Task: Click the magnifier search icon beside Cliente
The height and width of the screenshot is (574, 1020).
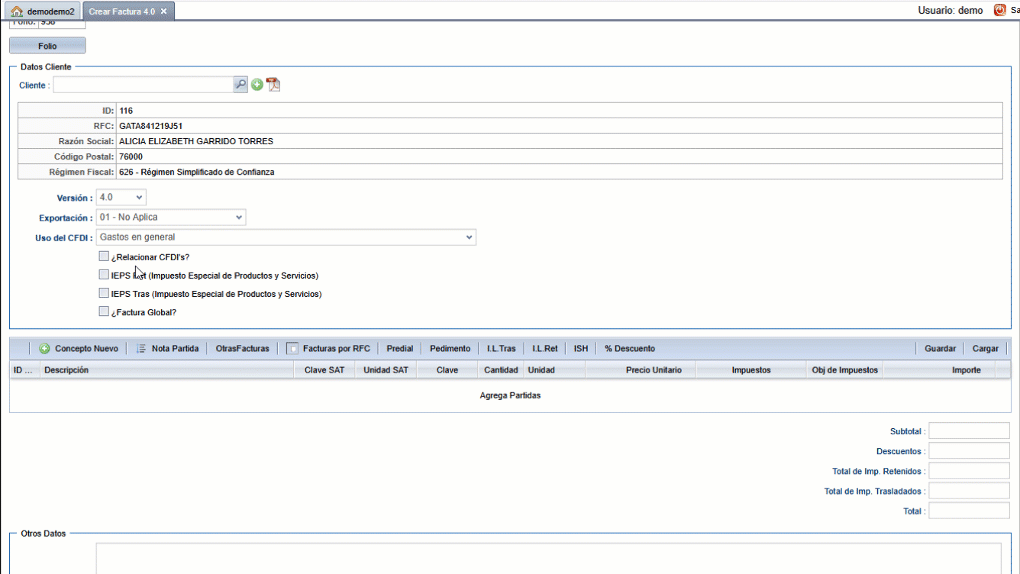Action: 240,85
